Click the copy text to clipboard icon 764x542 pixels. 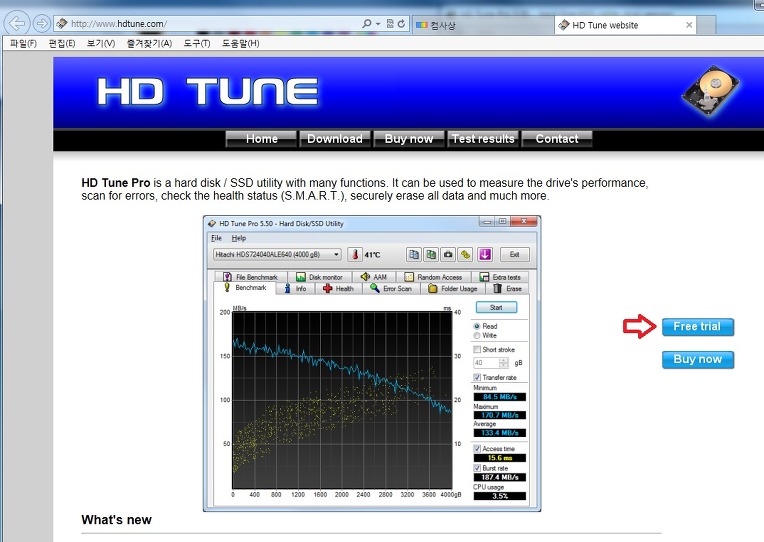(x=414, y=254)
